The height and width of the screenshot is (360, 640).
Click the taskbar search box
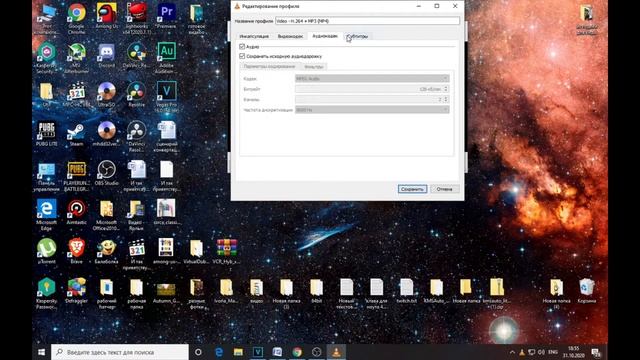[x=120, y=352]
